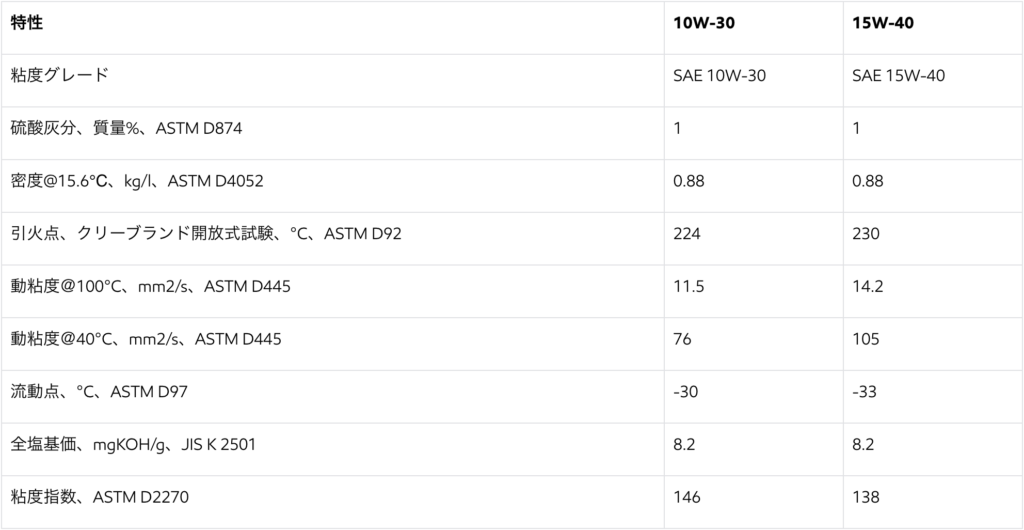The width and height of the screenshot is (1024, 530).
Task: Click the 105 viscosity value
Action: point(866,339)
